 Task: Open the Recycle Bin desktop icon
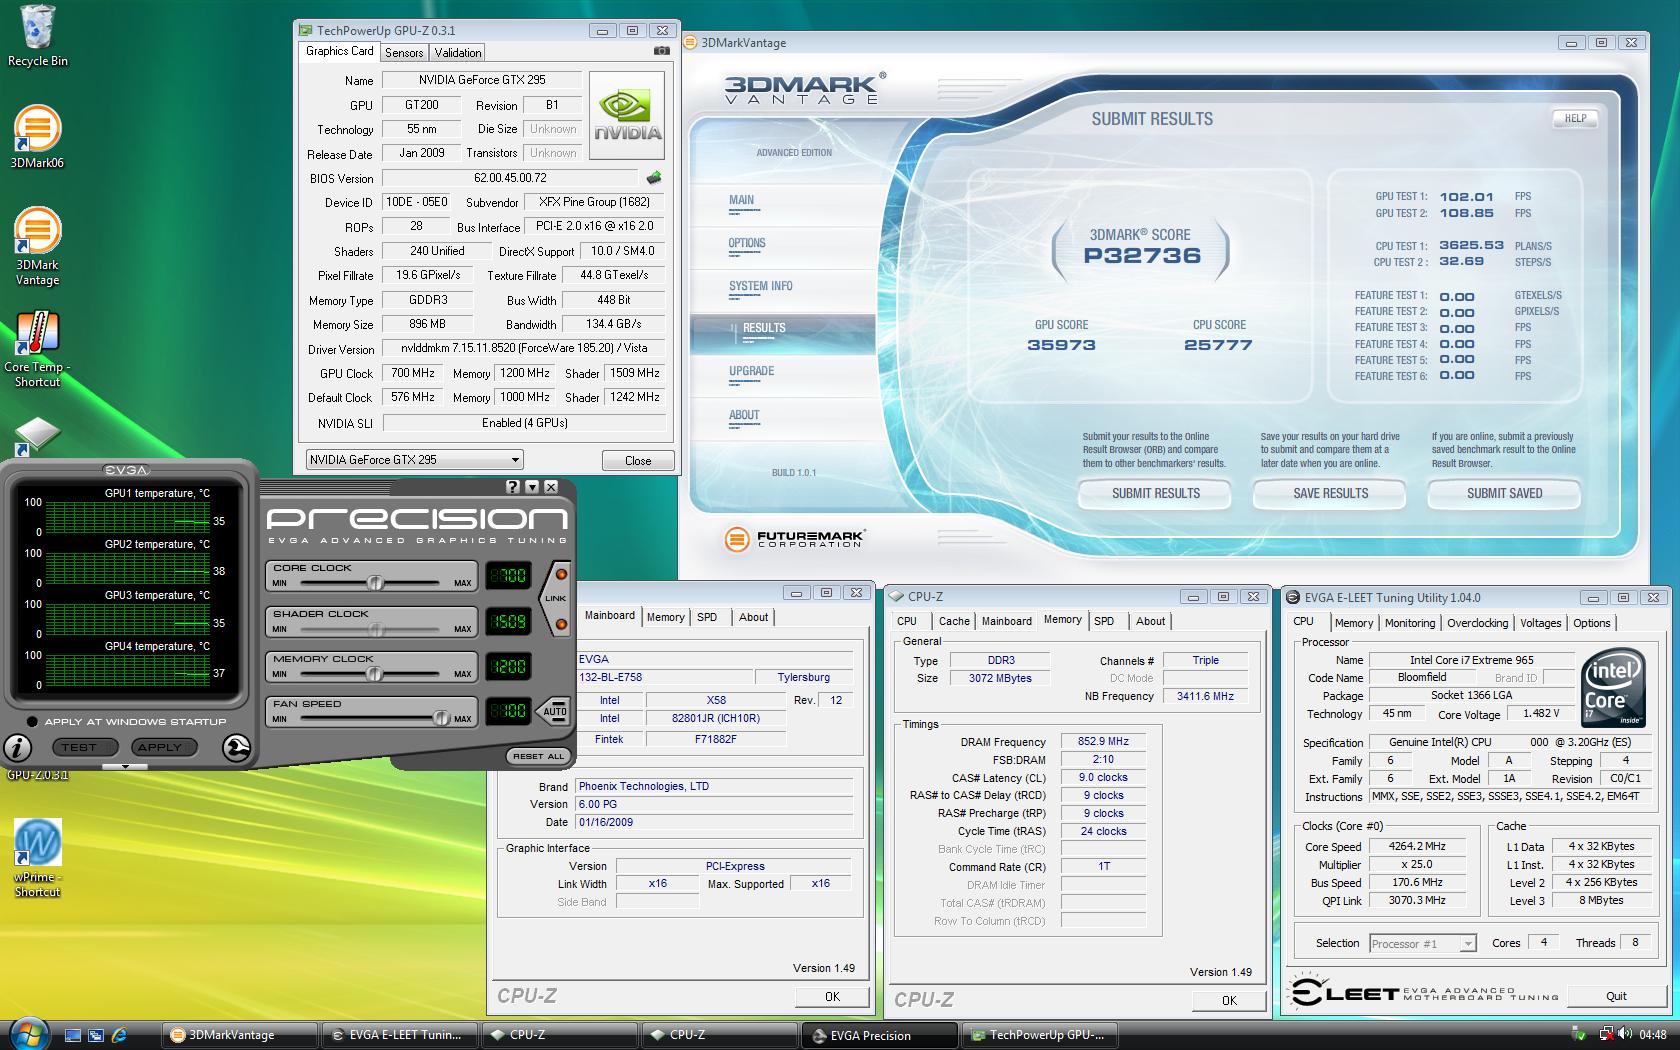coord(38,36)
